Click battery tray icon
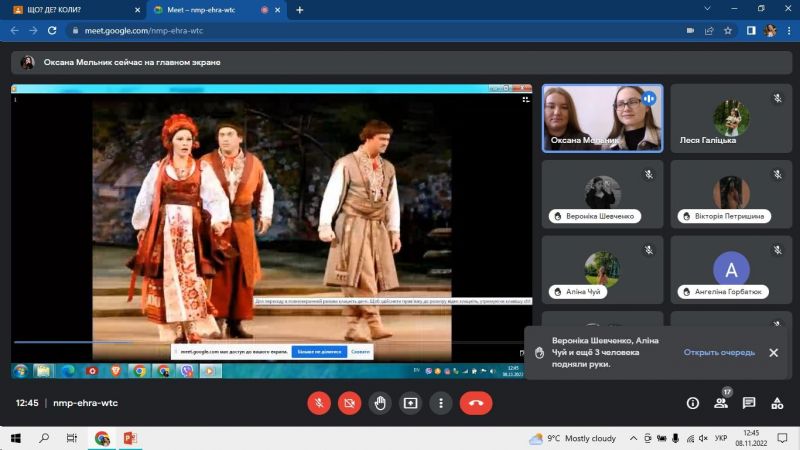 point(662,438)
